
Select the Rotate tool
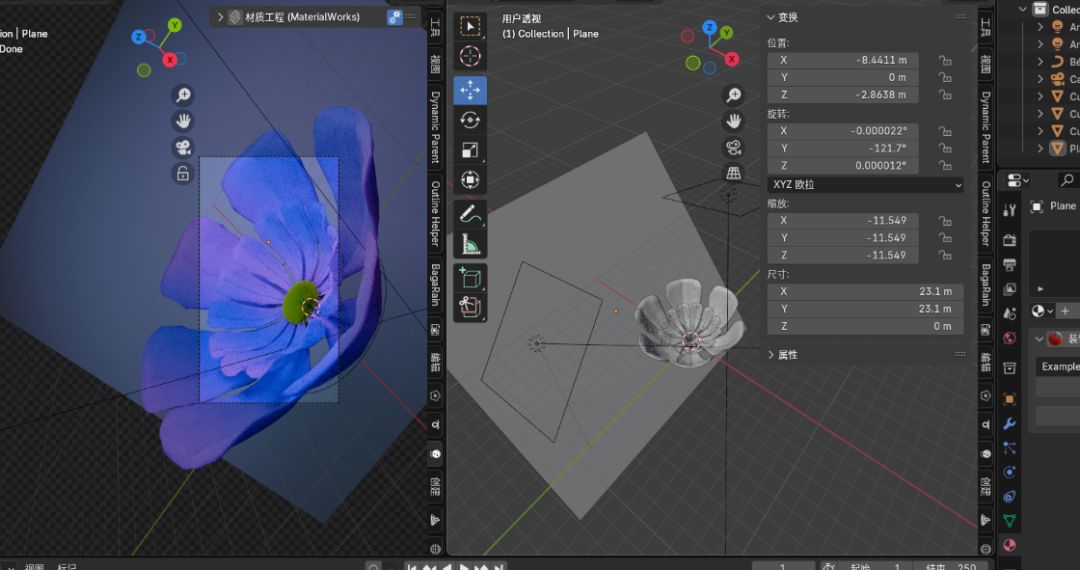[x=469, y=120]
